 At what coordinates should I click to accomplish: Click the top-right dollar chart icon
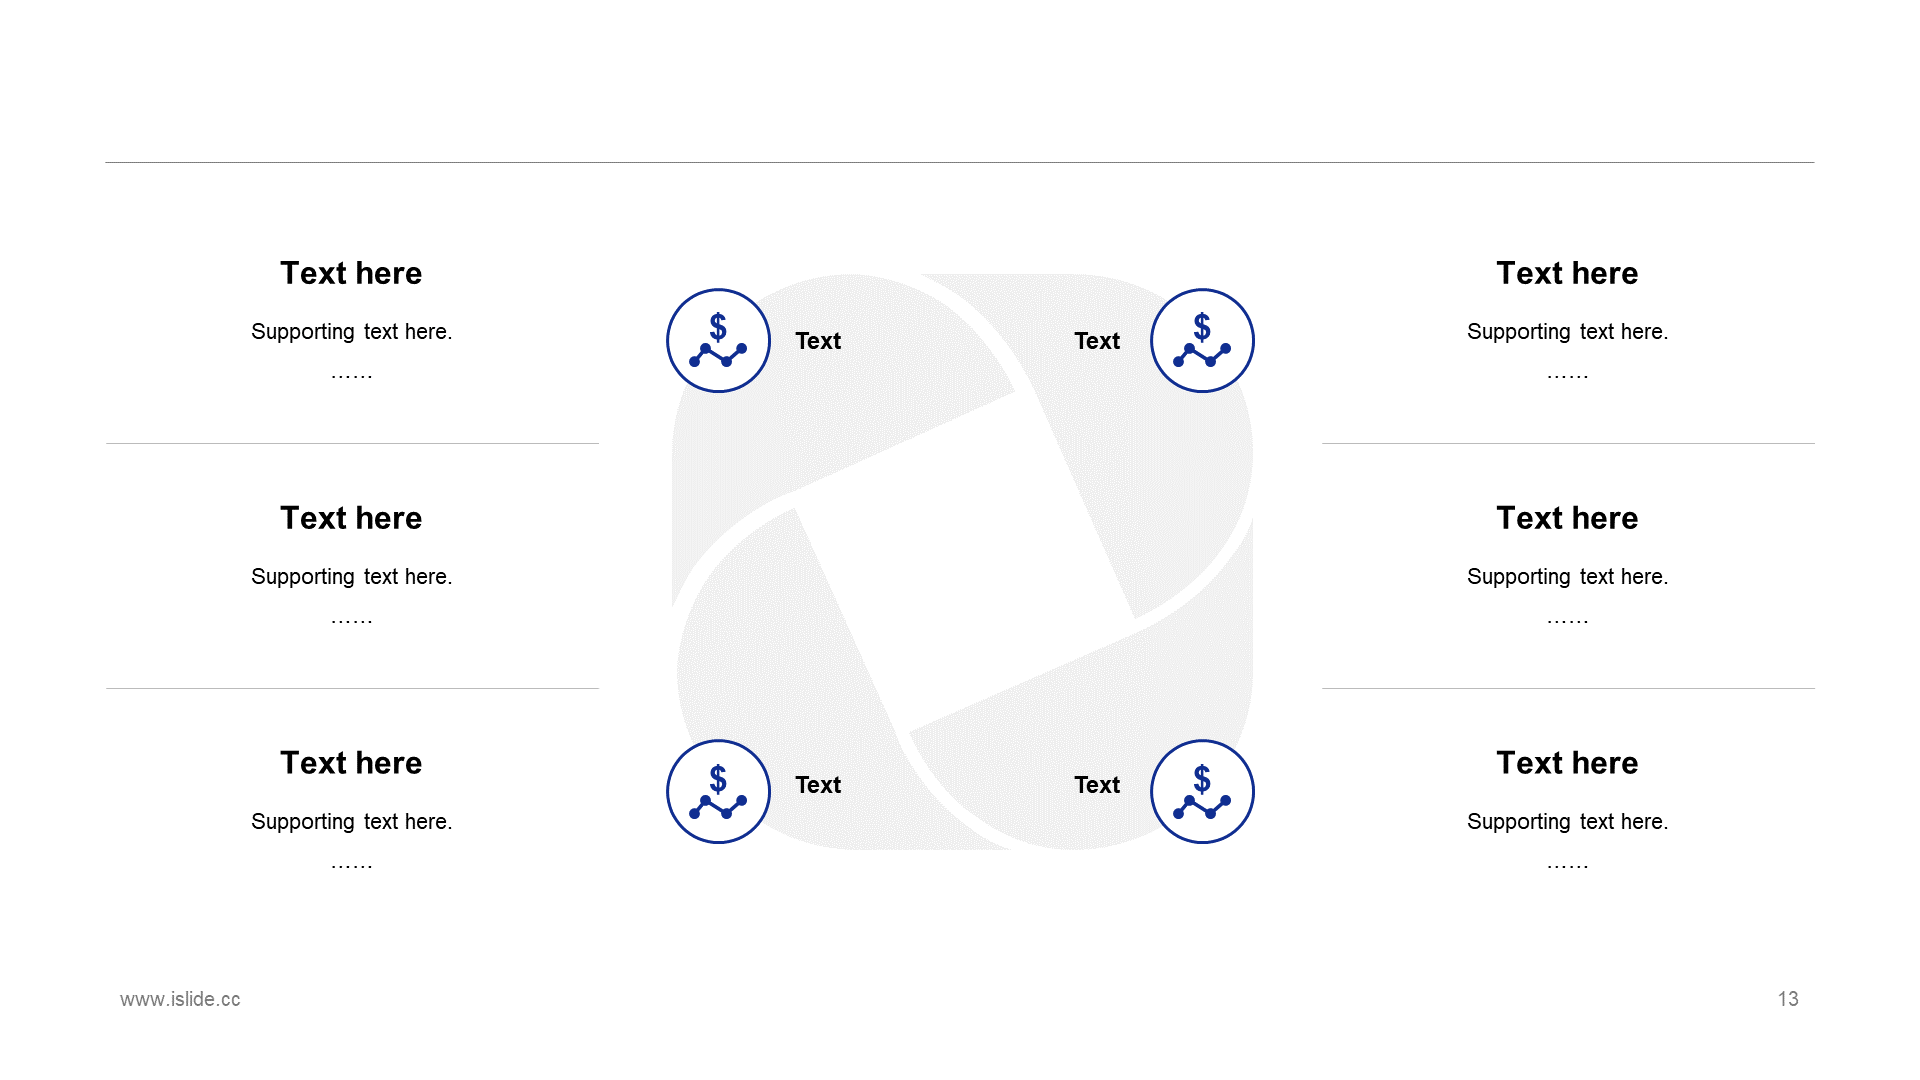(x=1202, y=341)
